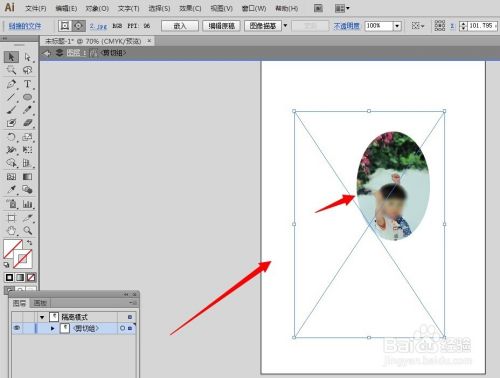Open 文件(F) menu

tap(36, 8)
